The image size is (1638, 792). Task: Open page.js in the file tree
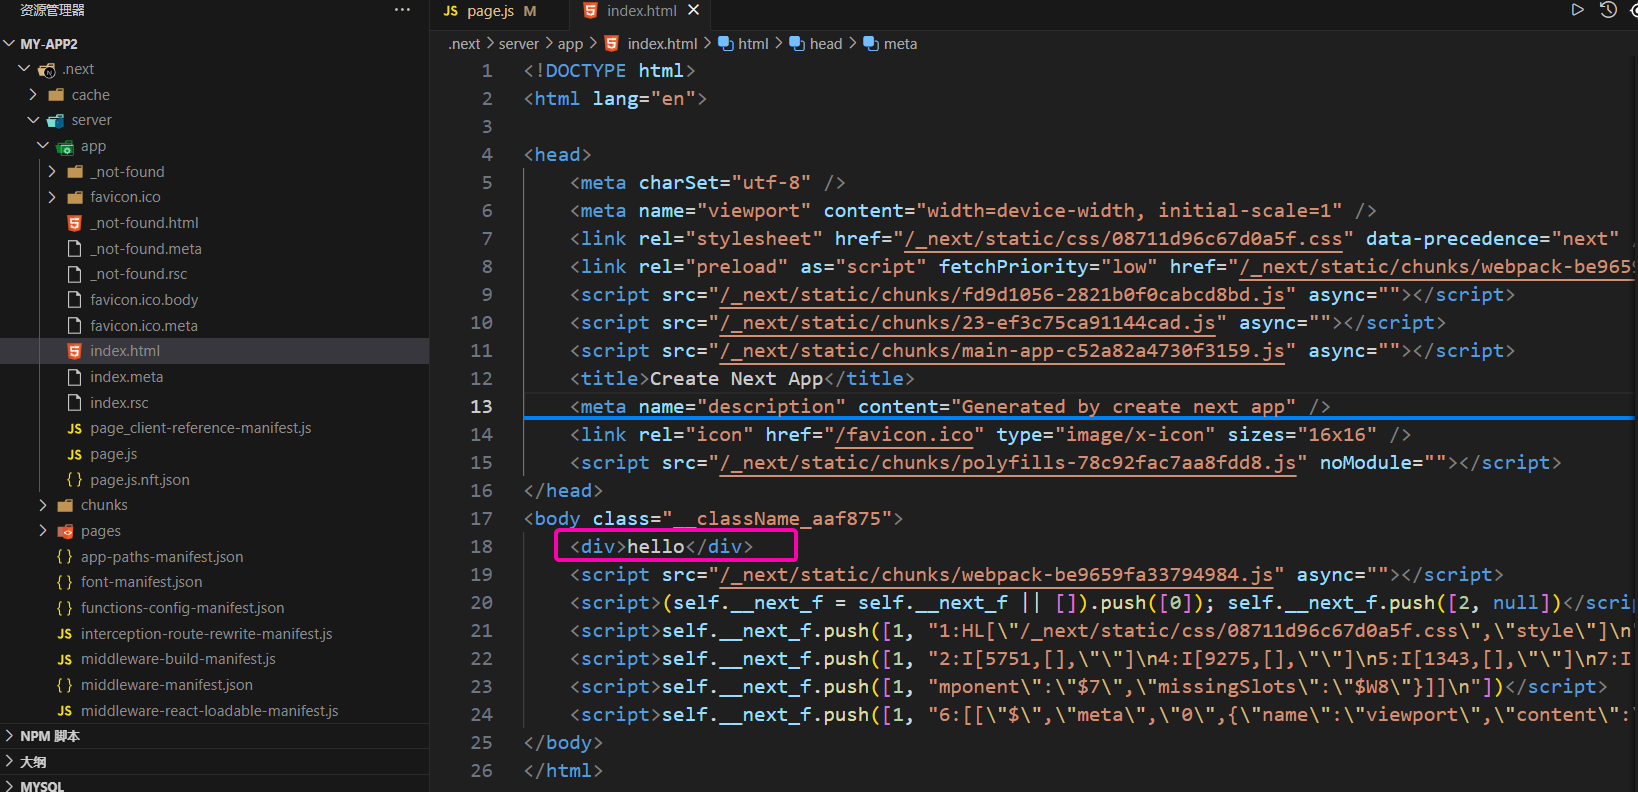pyautogui.click(x=113, y=454)
